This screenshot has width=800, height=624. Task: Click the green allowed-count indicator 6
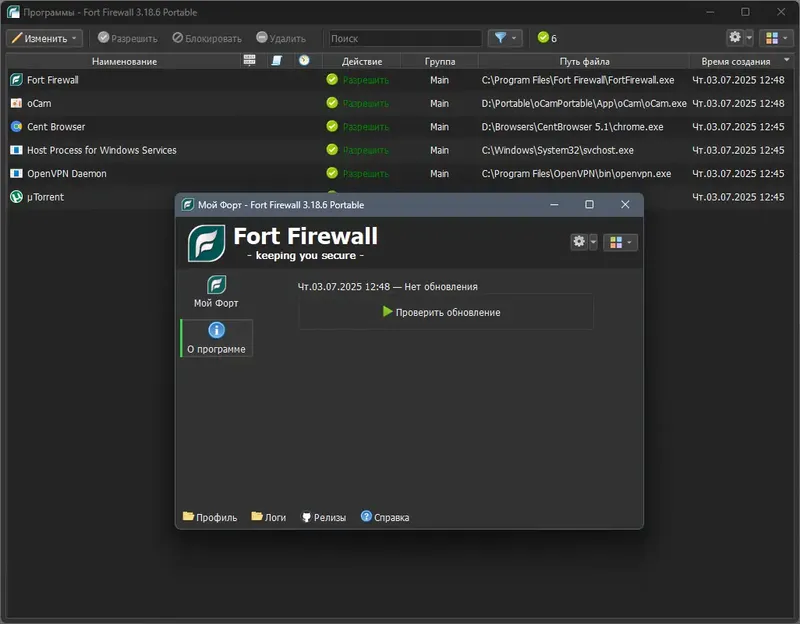pos(547,38)
